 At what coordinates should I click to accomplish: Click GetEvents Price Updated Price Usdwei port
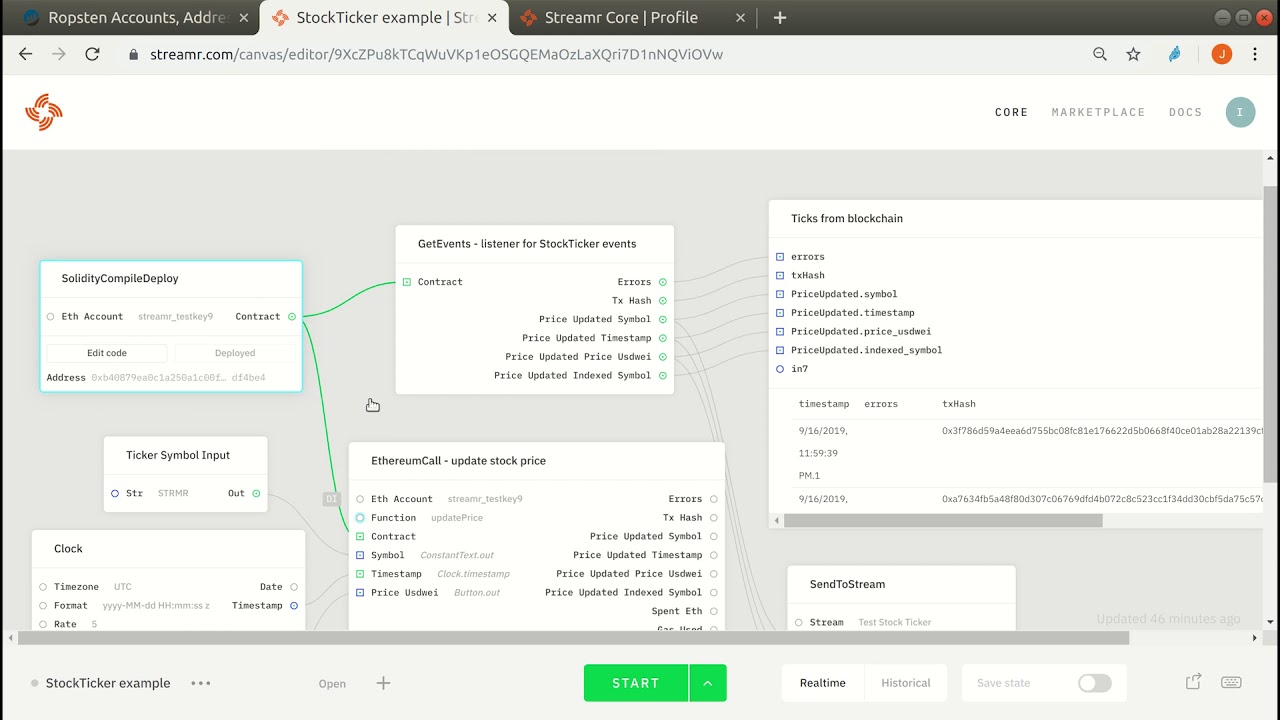(x=663, y=357)
